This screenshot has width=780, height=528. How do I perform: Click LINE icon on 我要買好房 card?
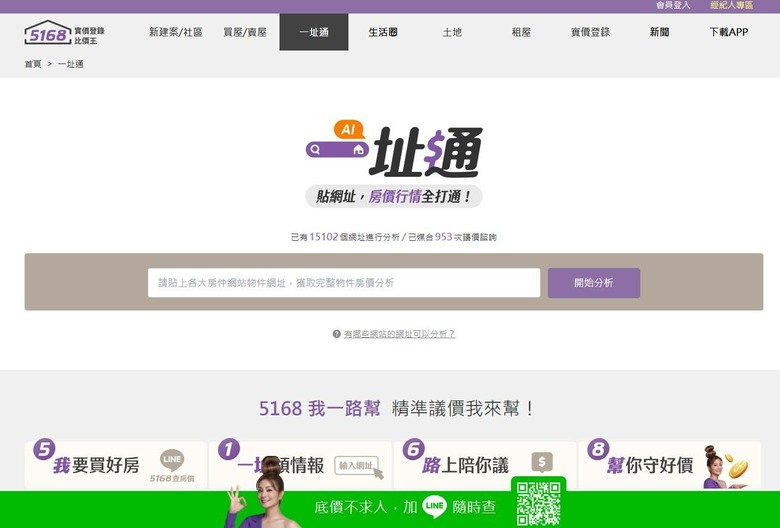click(172, 460)
